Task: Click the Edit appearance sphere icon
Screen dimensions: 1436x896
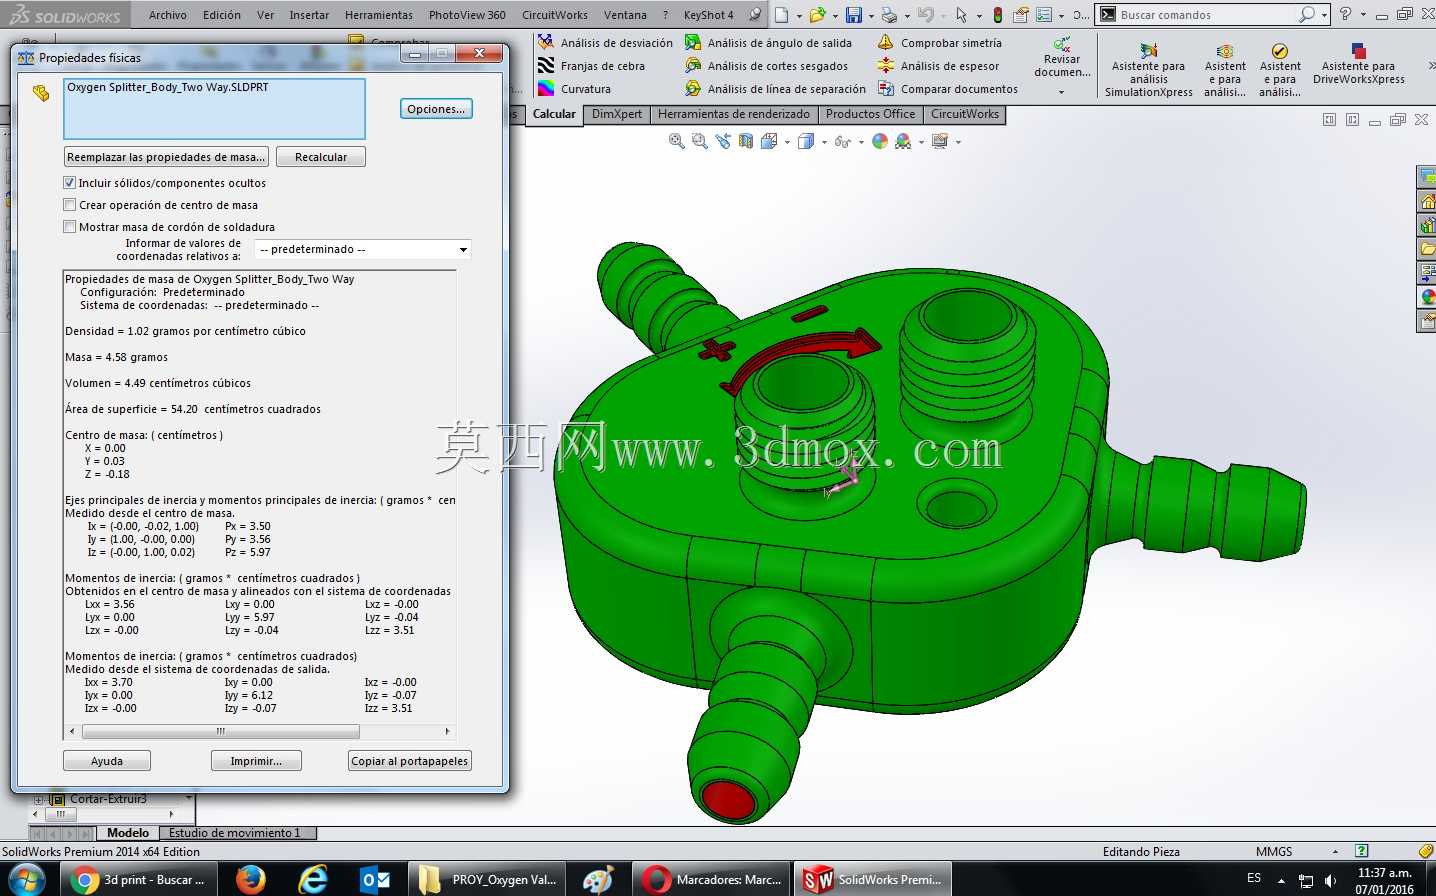Action: 880,142
